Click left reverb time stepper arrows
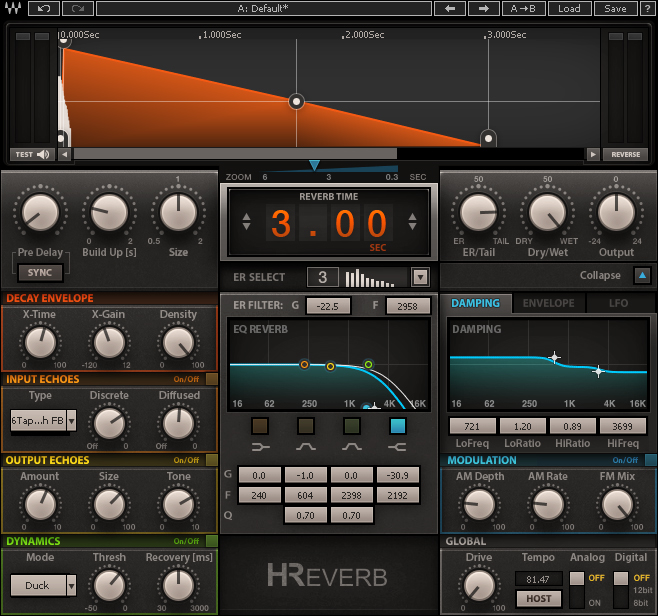658x616 pixels. 246,221
